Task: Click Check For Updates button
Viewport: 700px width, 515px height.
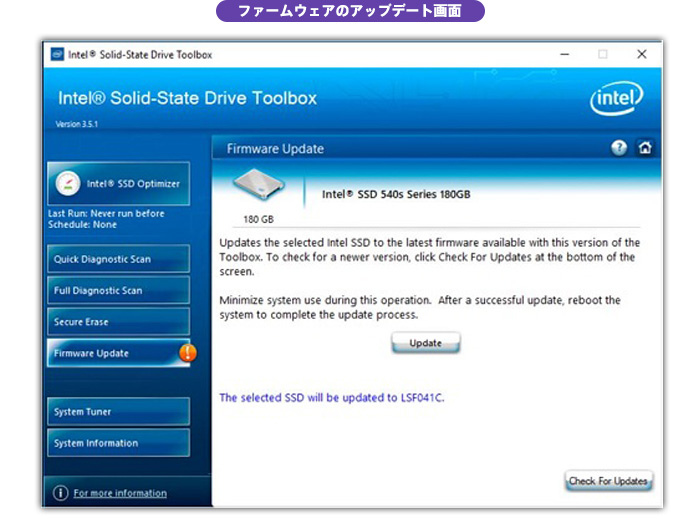Action: click(609, 481)
